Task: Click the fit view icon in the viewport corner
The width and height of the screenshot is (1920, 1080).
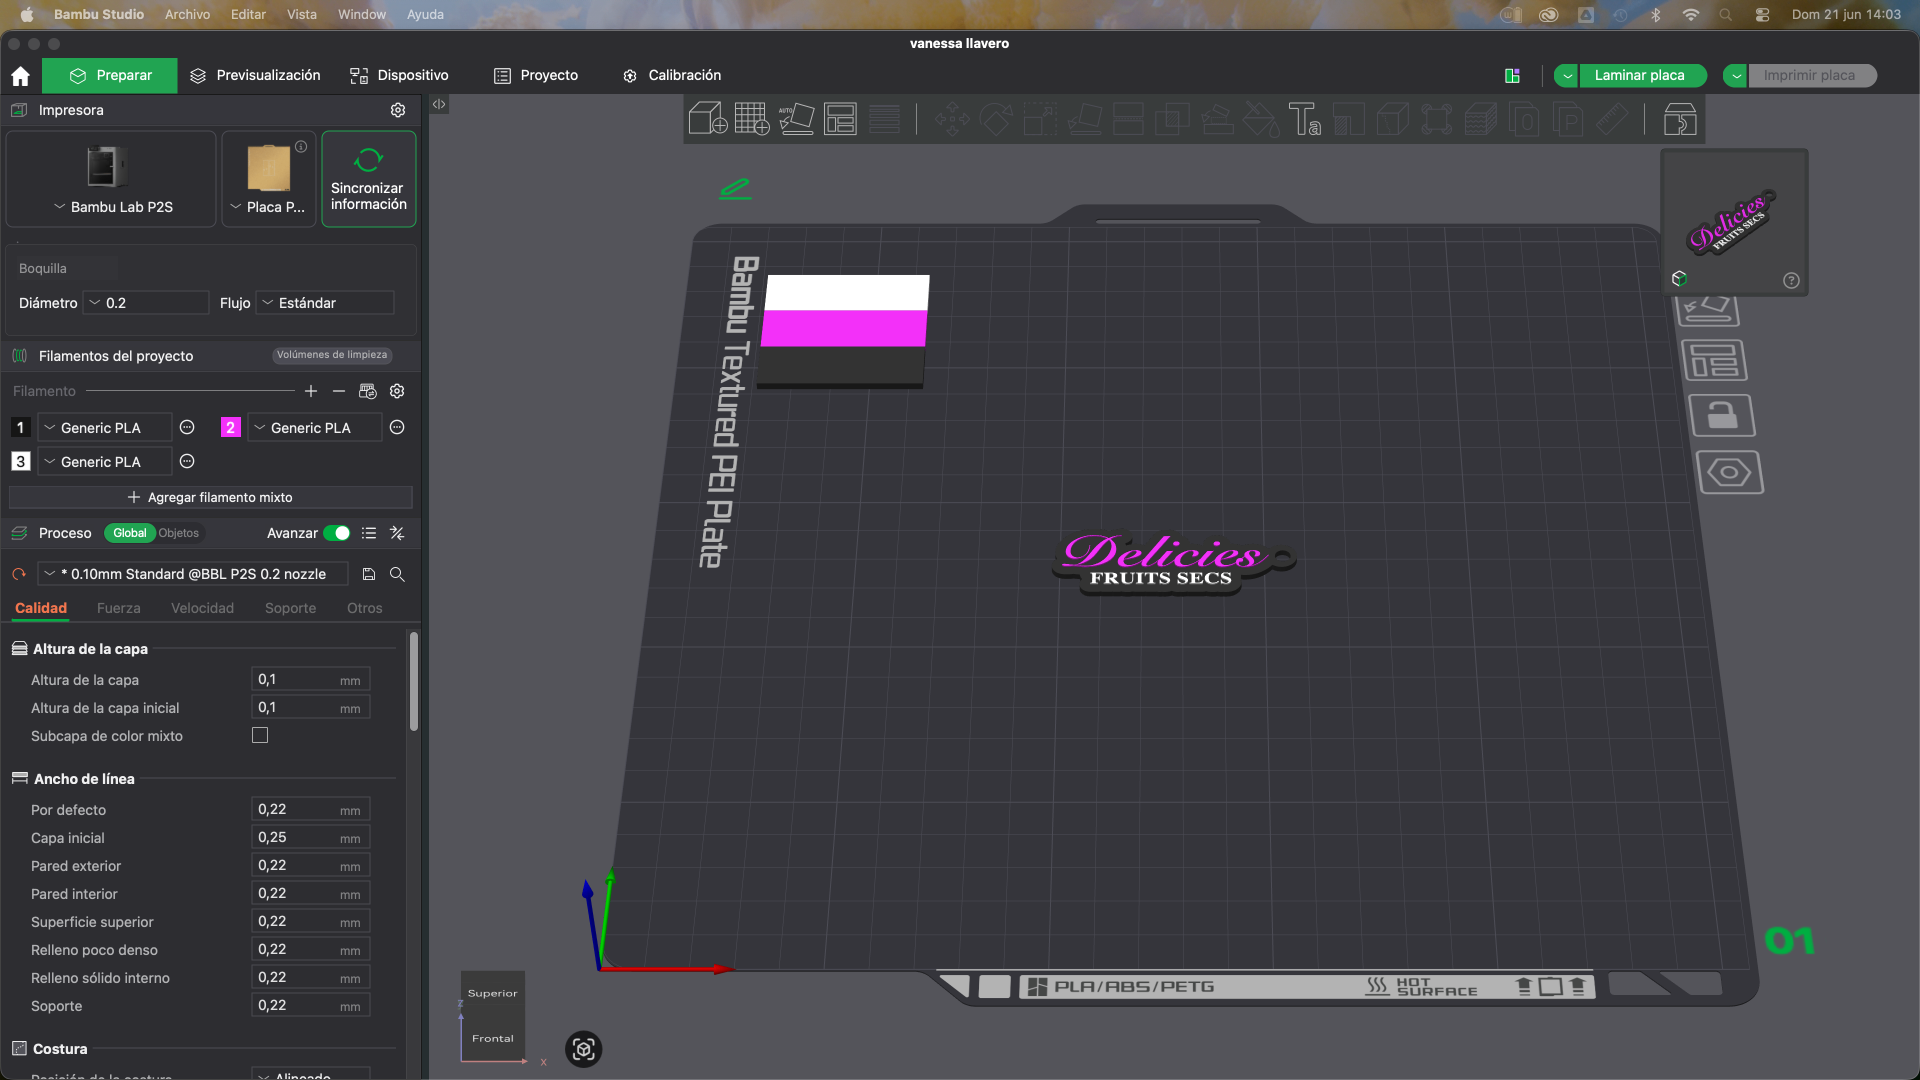Action: tap(584, 1049)
